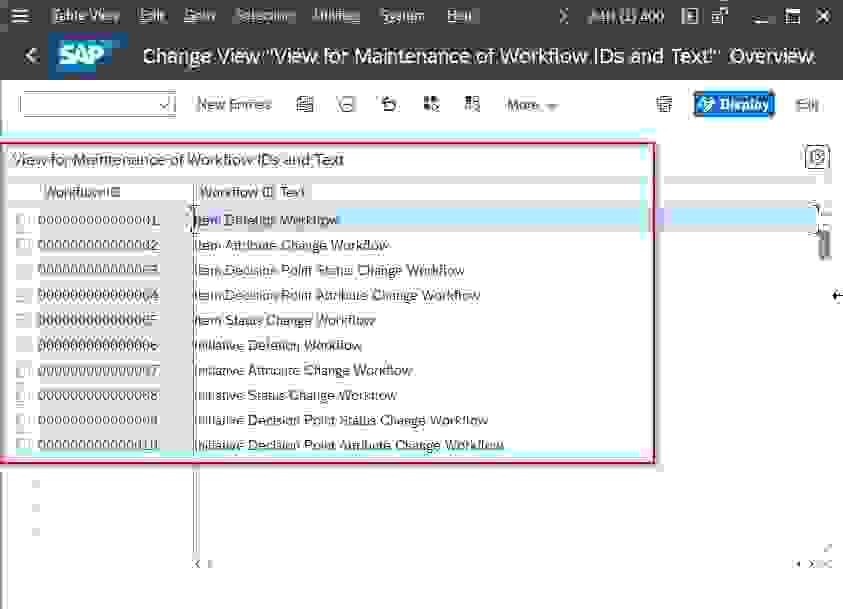Open the Selection menu
843x609 pixels.
point(264,16)
